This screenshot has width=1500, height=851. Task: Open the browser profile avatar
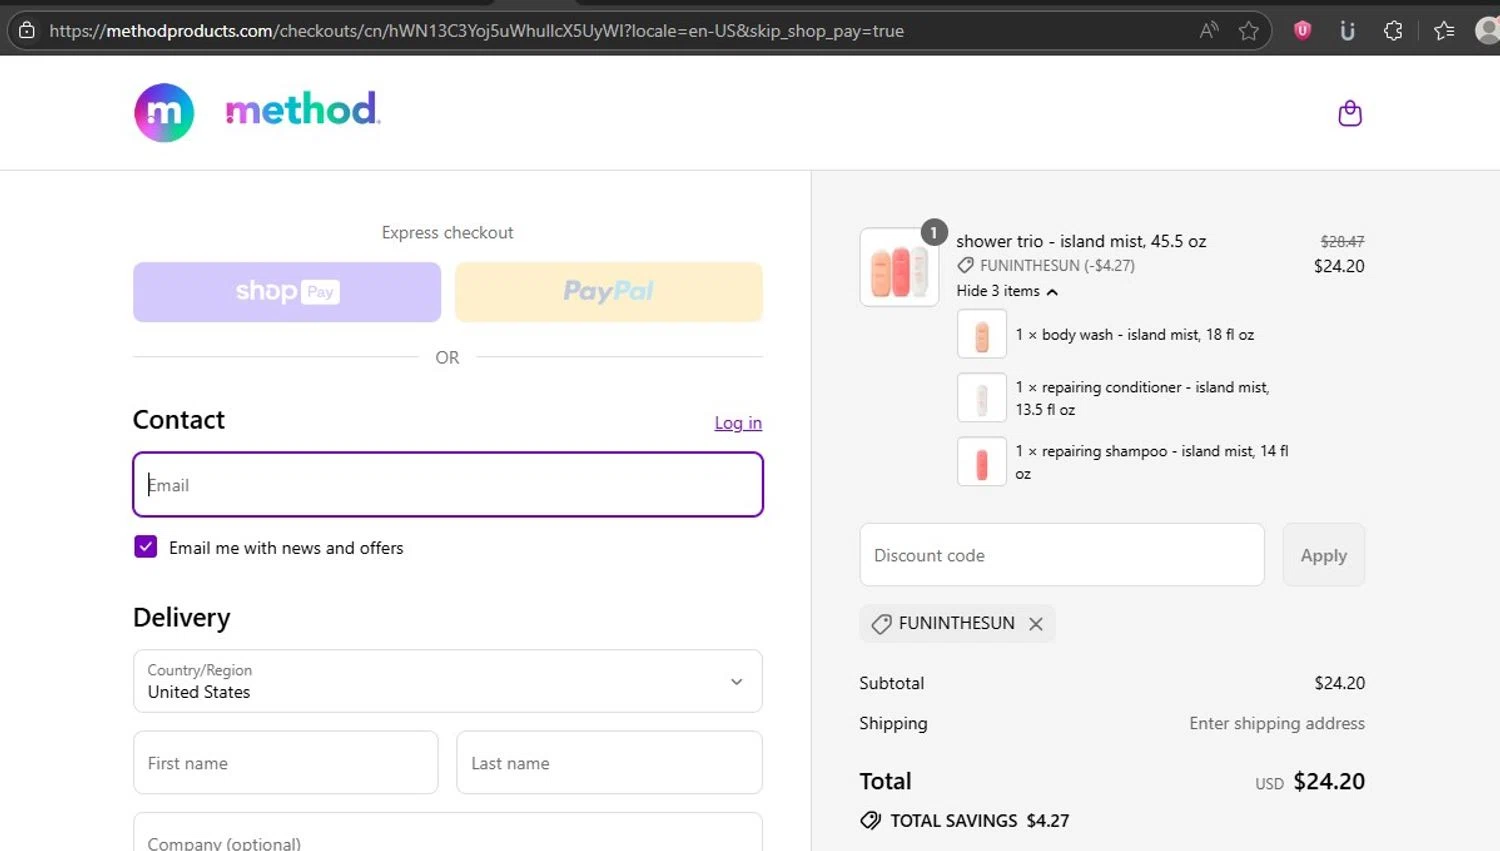tap(1488, 31)
